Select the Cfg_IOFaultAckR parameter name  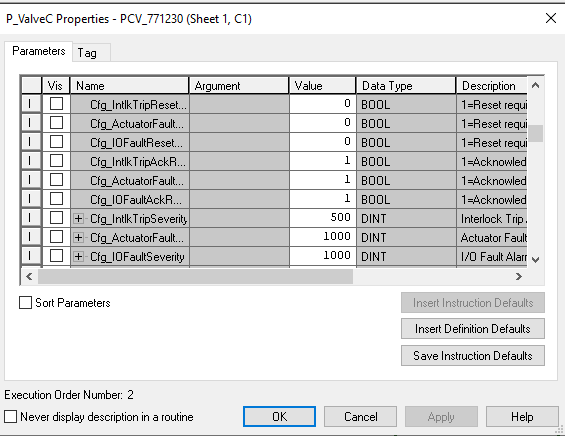point(136,200)
